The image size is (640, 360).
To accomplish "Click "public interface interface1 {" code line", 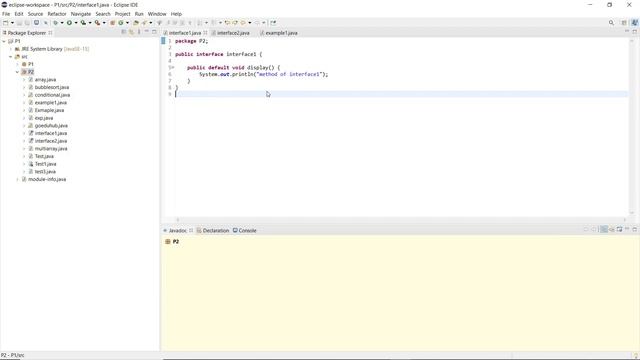I will coord(218,54).
